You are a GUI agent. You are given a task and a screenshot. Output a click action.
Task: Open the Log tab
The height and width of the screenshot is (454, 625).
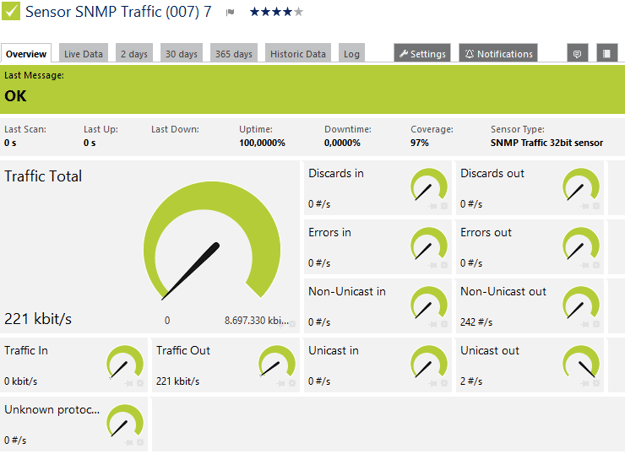point(352,53)
